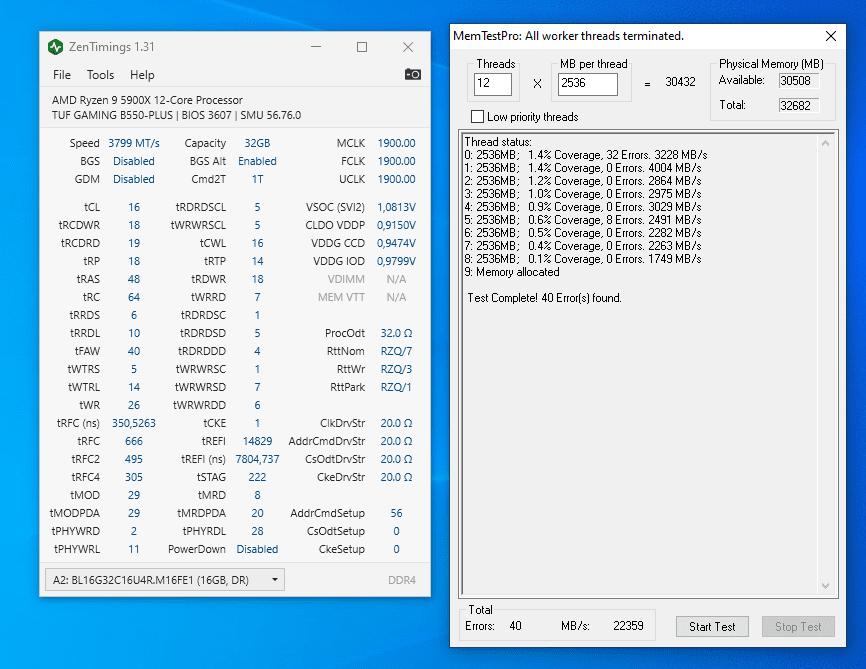Click the VDDG IOD value 0,9799V
Screen dimensions: 866x669
[396, 261]
